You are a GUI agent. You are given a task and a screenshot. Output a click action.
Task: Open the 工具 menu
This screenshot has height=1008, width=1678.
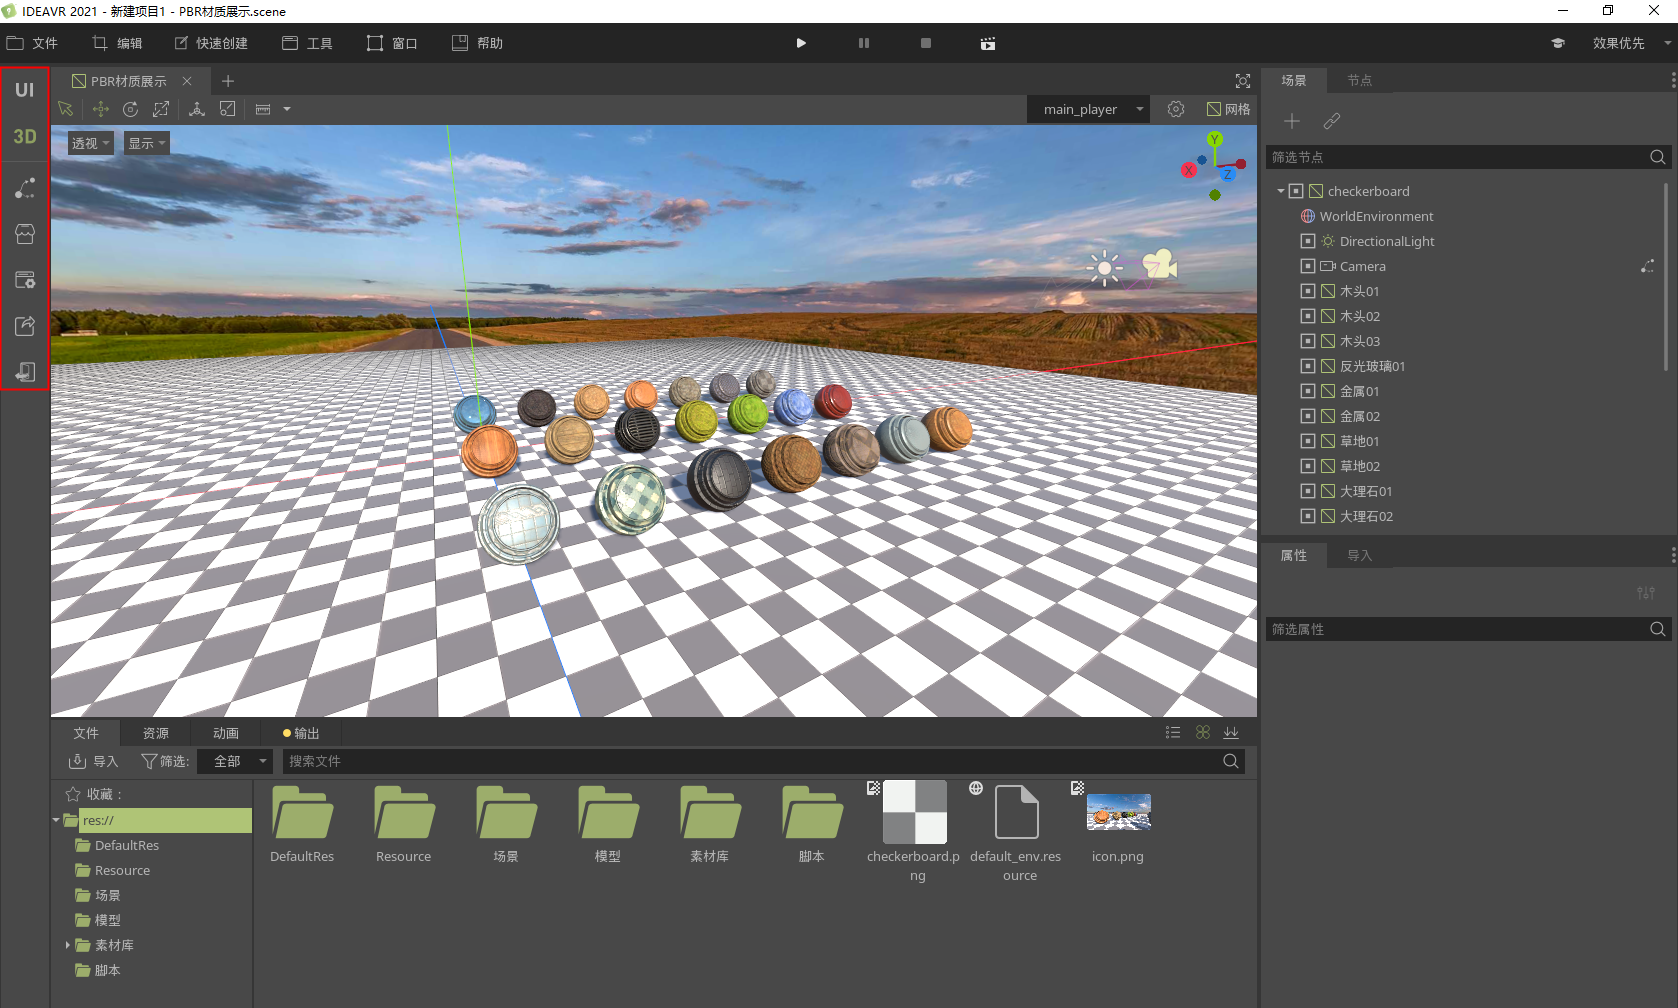pyautogui.click(x=307, y=43)
